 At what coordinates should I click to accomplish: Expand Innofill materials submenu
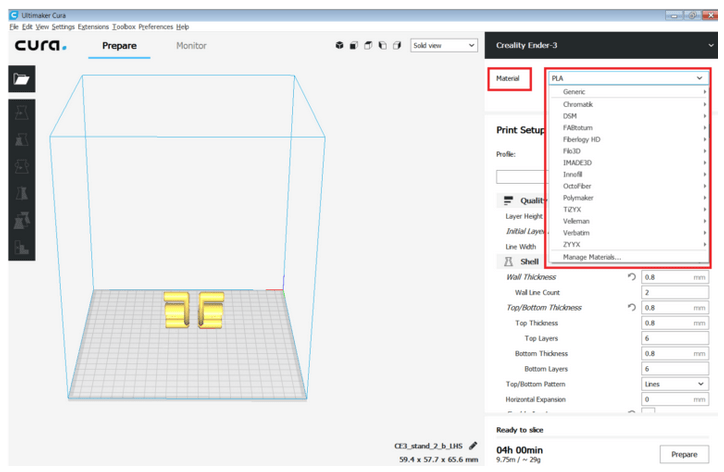pyautogui.click(x=629, y=174)
